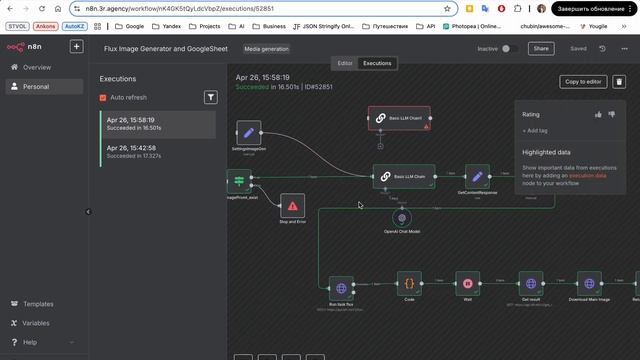The image size is (640, 360).
Task: Collapse the sidebar with the arrow
Action: coord(88,211)
